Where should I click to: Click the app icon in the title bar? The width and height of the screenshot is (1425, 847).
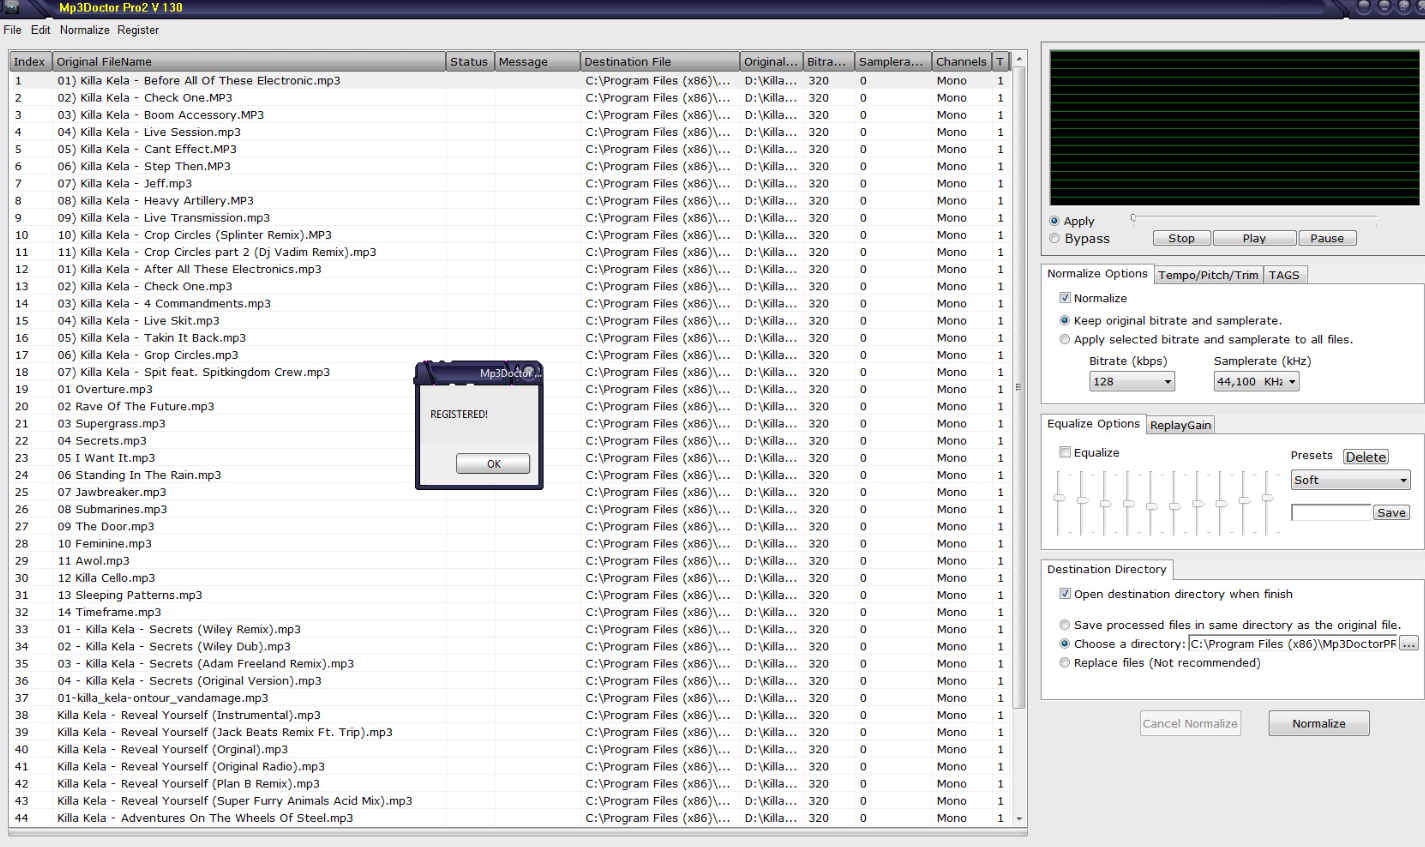coord(11,7)
